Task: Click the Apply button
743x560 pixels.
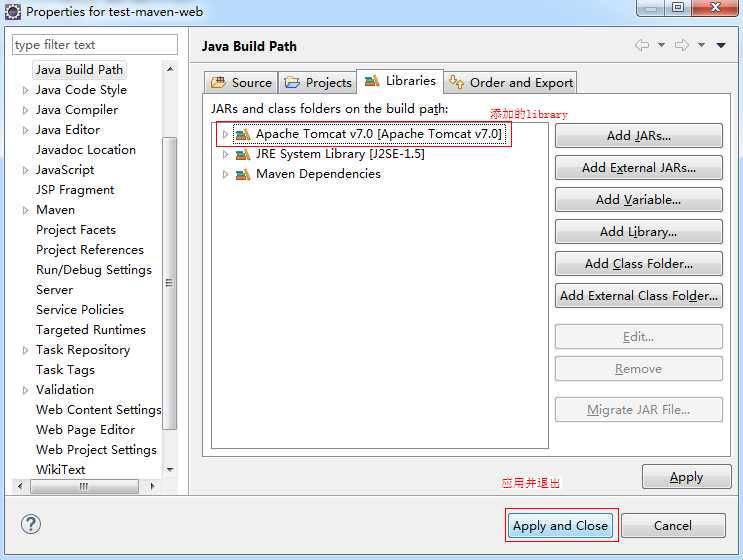Action: (687, 477)
